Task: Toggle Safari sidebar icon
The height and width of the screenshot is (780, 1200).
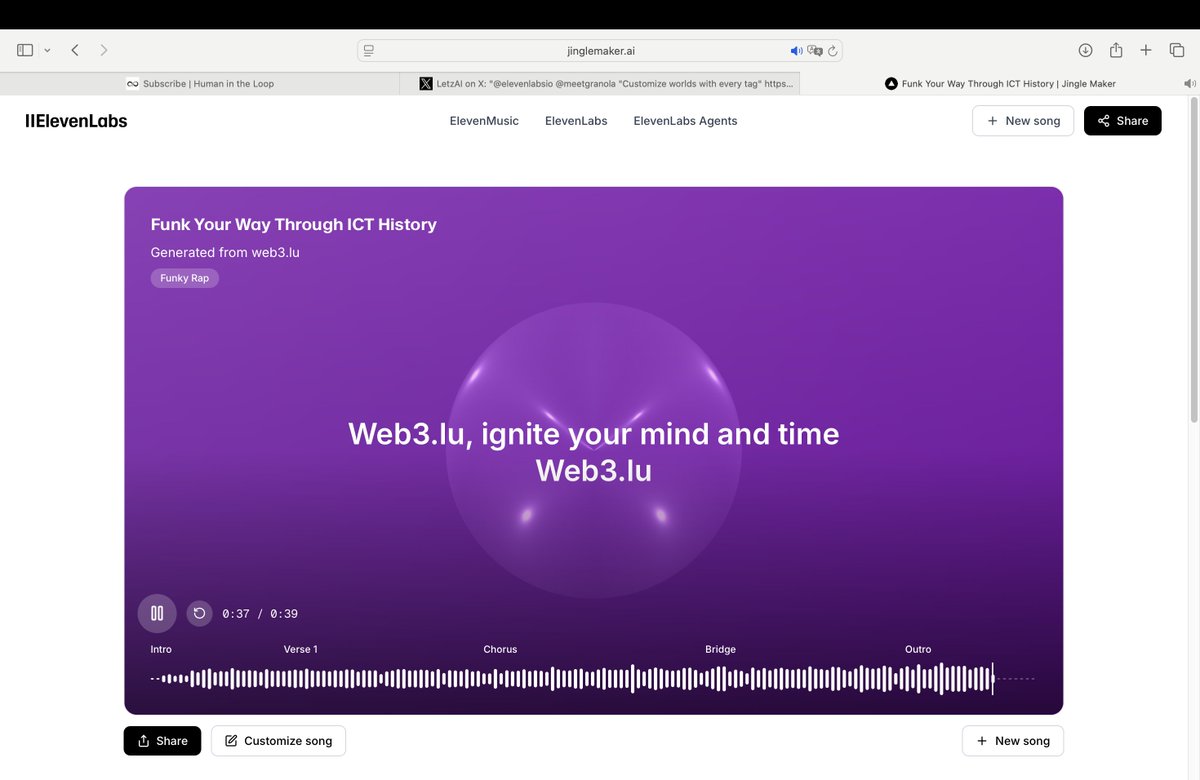Action: 25,50
